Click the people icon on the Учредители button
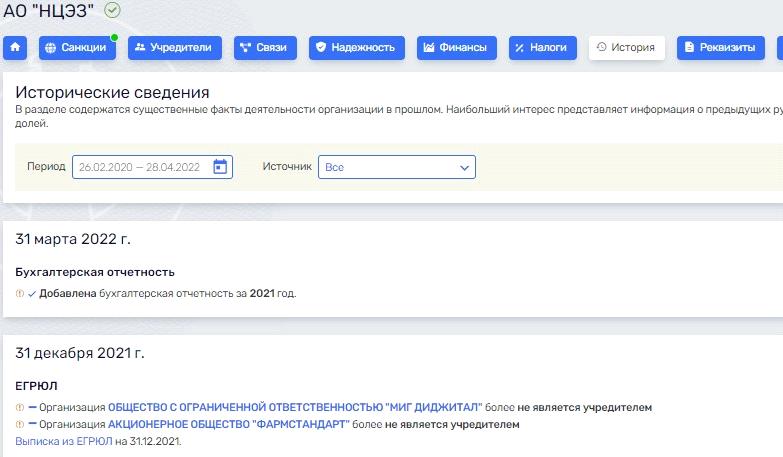 tap(140, 47)
